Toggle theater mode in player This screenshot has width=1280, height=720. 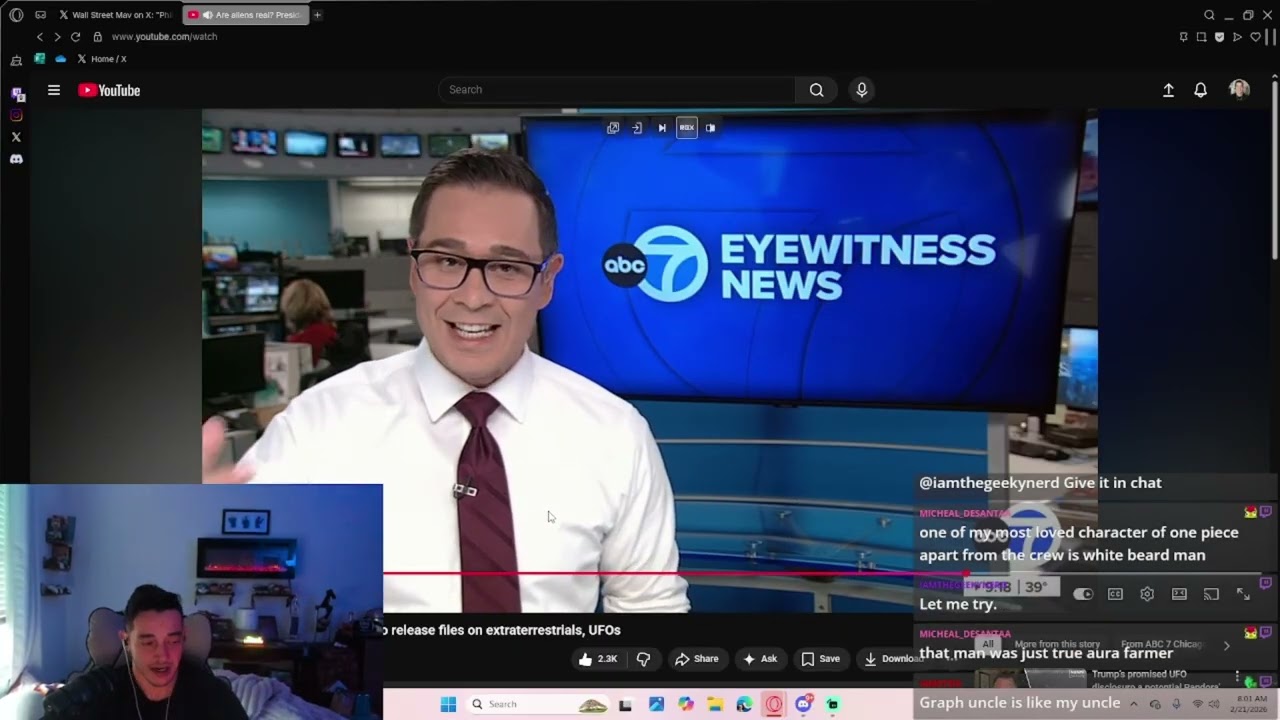[x=1179, y=594]
